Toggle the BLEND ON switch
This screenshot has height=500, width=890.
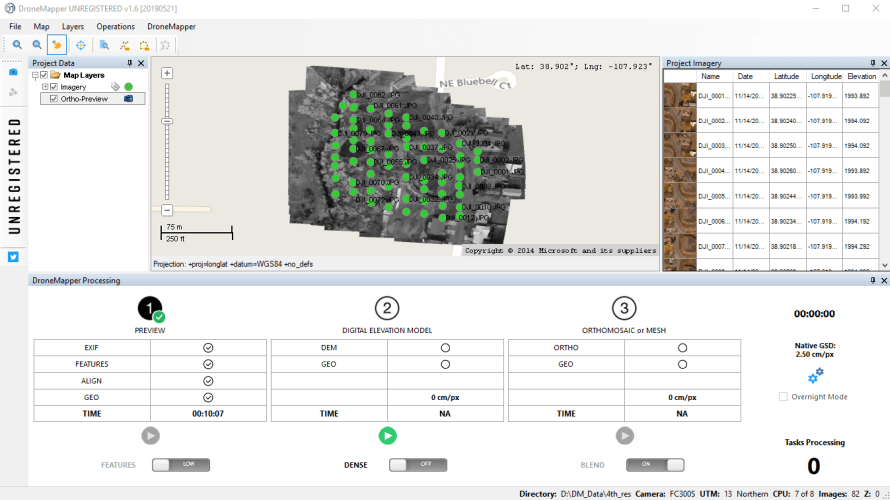655,465
